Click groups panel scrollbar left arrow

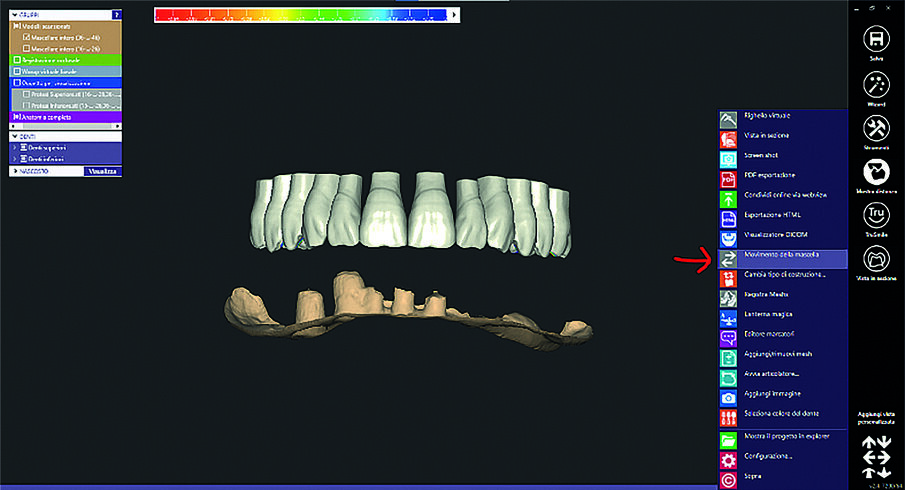click(13, 126)
